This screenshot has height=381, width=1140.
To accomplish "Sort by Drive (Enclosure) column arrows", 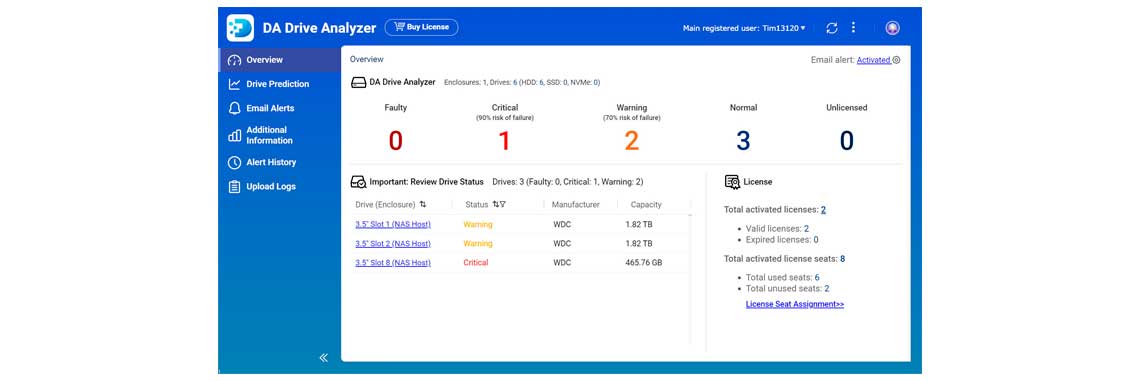I will point(423,204).
